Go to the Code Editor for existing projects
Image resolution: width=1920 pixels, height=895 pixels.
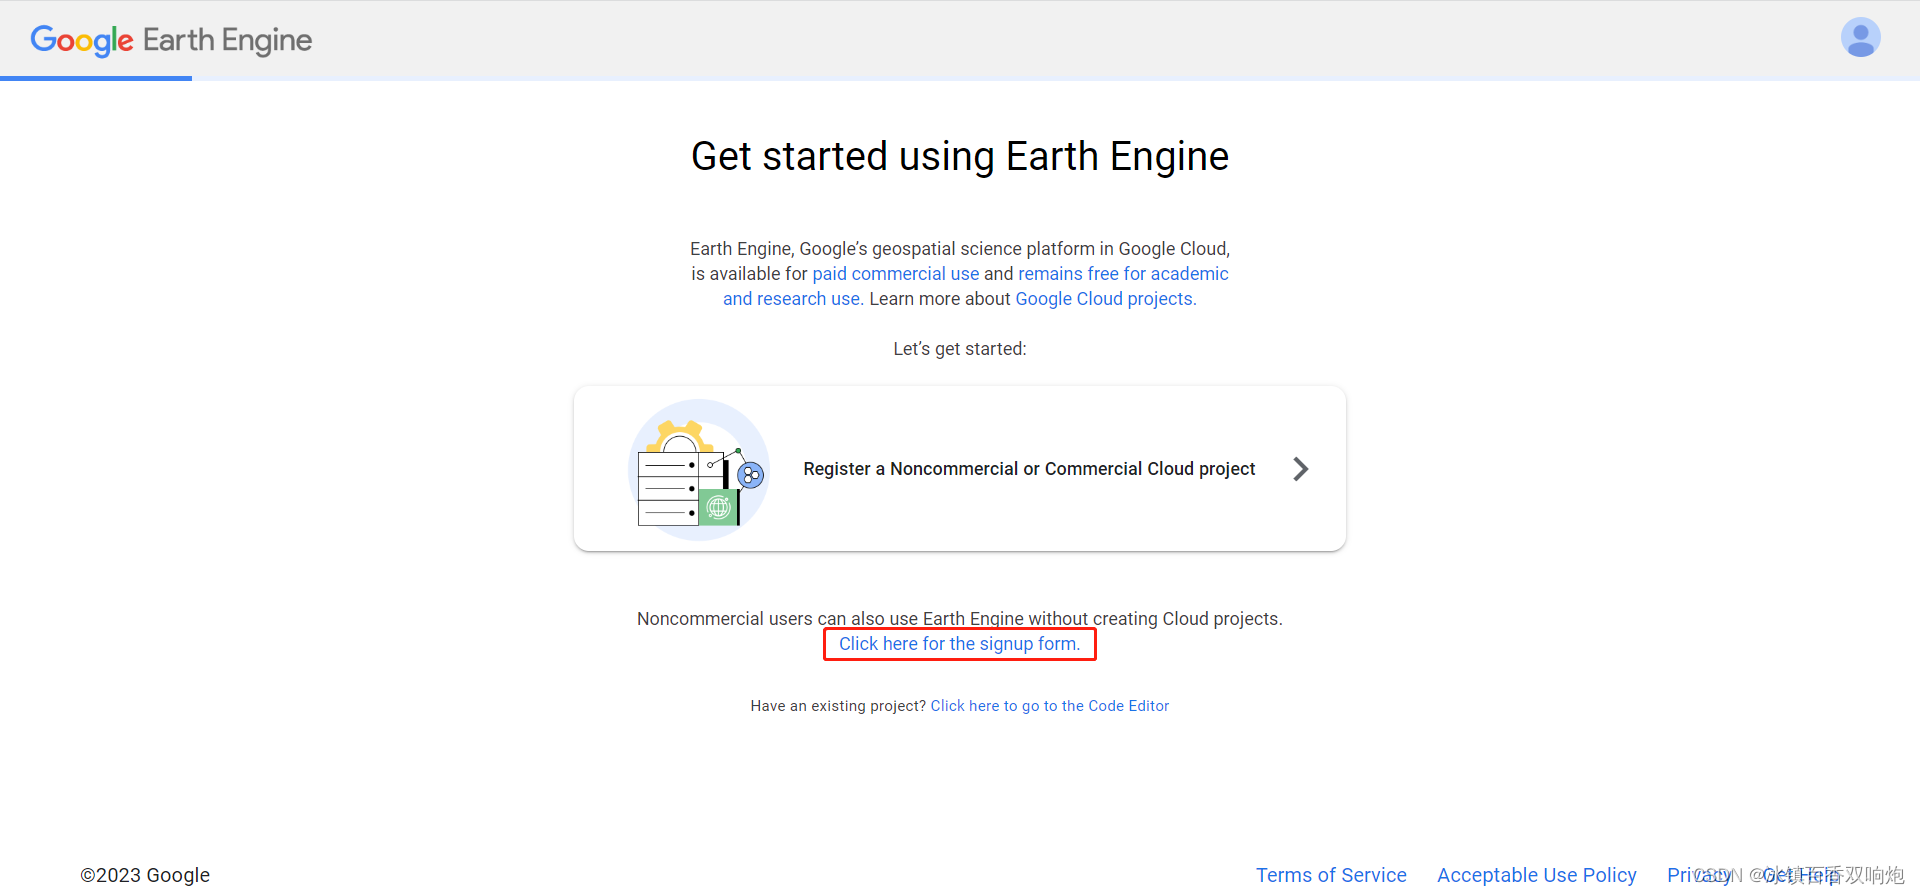(x=1049, y=705)
